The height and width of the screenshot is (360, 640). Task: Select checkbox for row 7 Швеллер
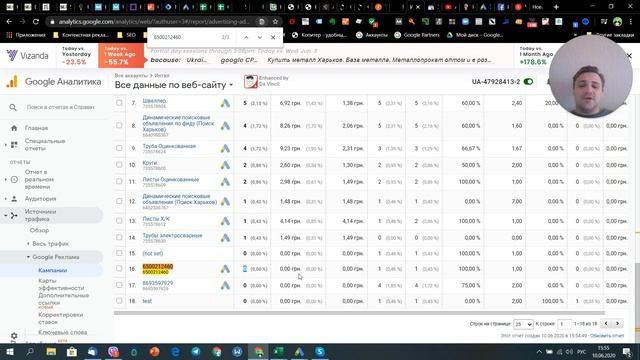(119, 103)
